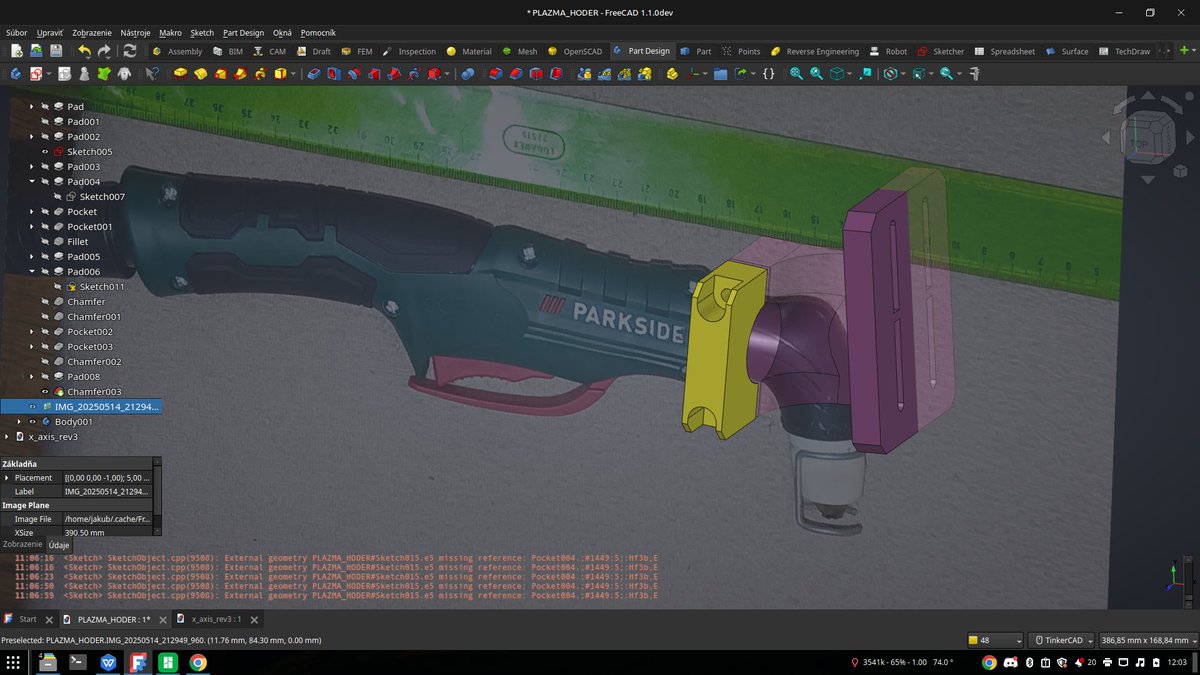The width and height of the screenshot is (1200, 675).
Task: Toggle visibility of Pocket002
Action: [x=45, y=332]
